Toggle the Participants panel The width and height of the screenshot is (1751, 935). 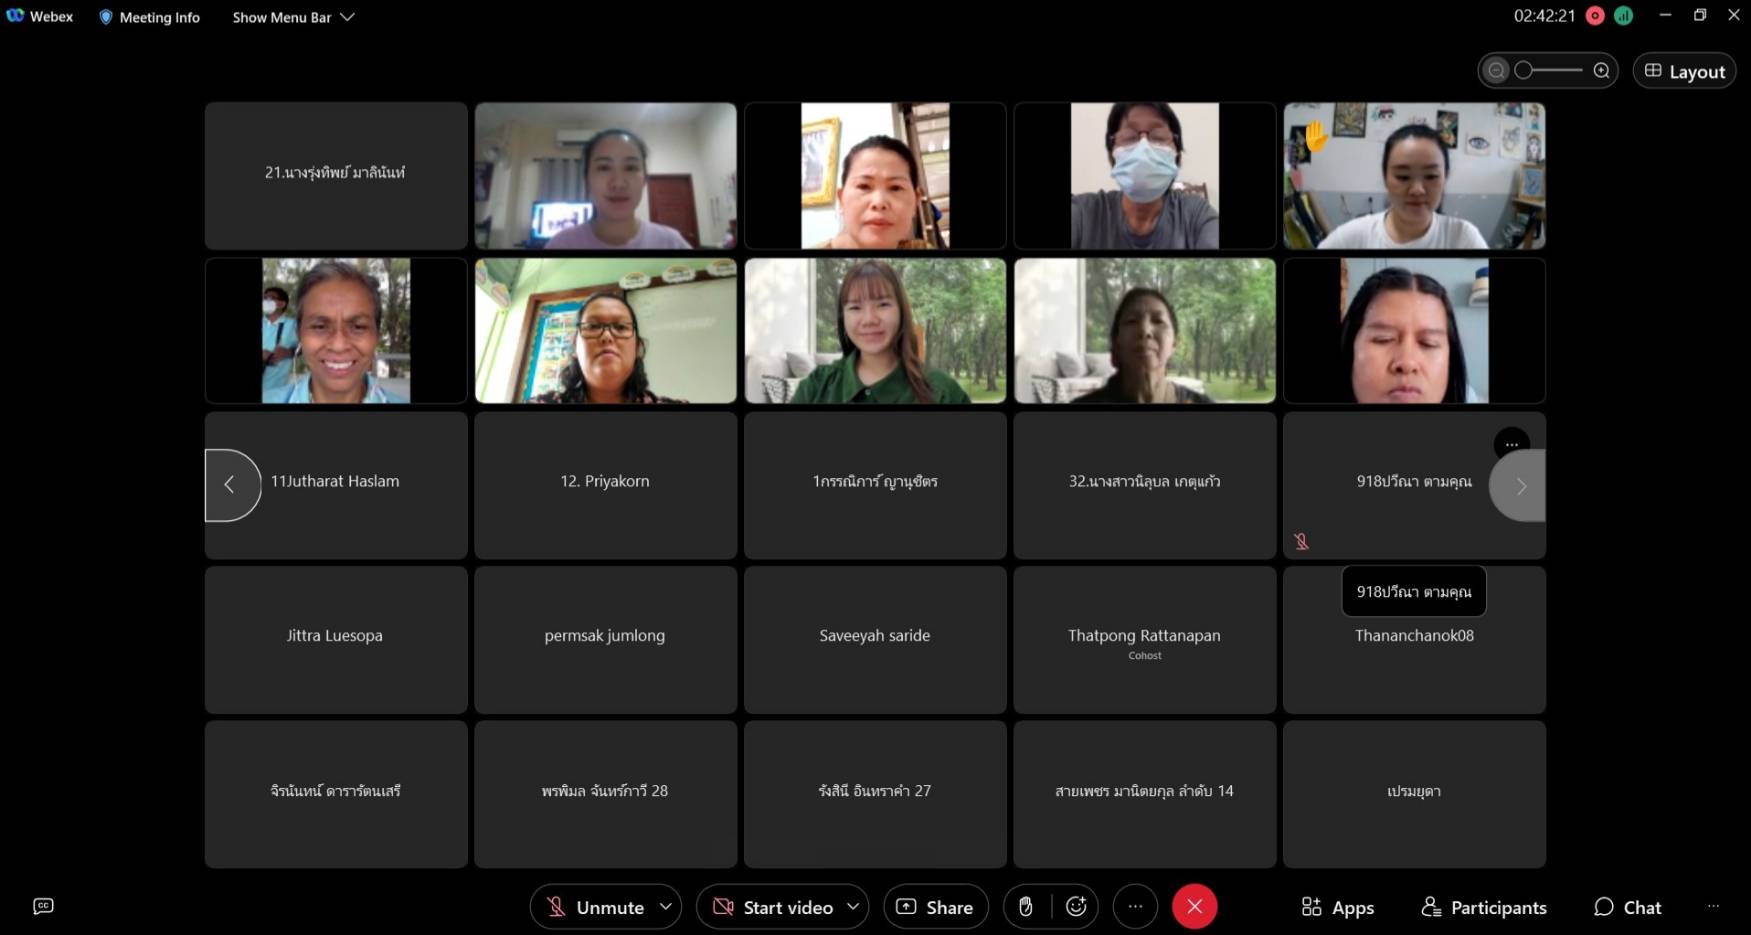pyautogui.click(x=1484, y=907)
